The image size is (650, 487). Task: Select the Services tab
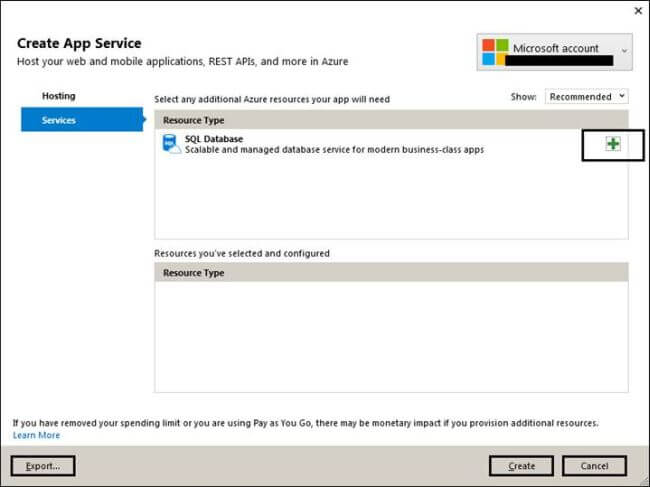click(x=59, y=120)
